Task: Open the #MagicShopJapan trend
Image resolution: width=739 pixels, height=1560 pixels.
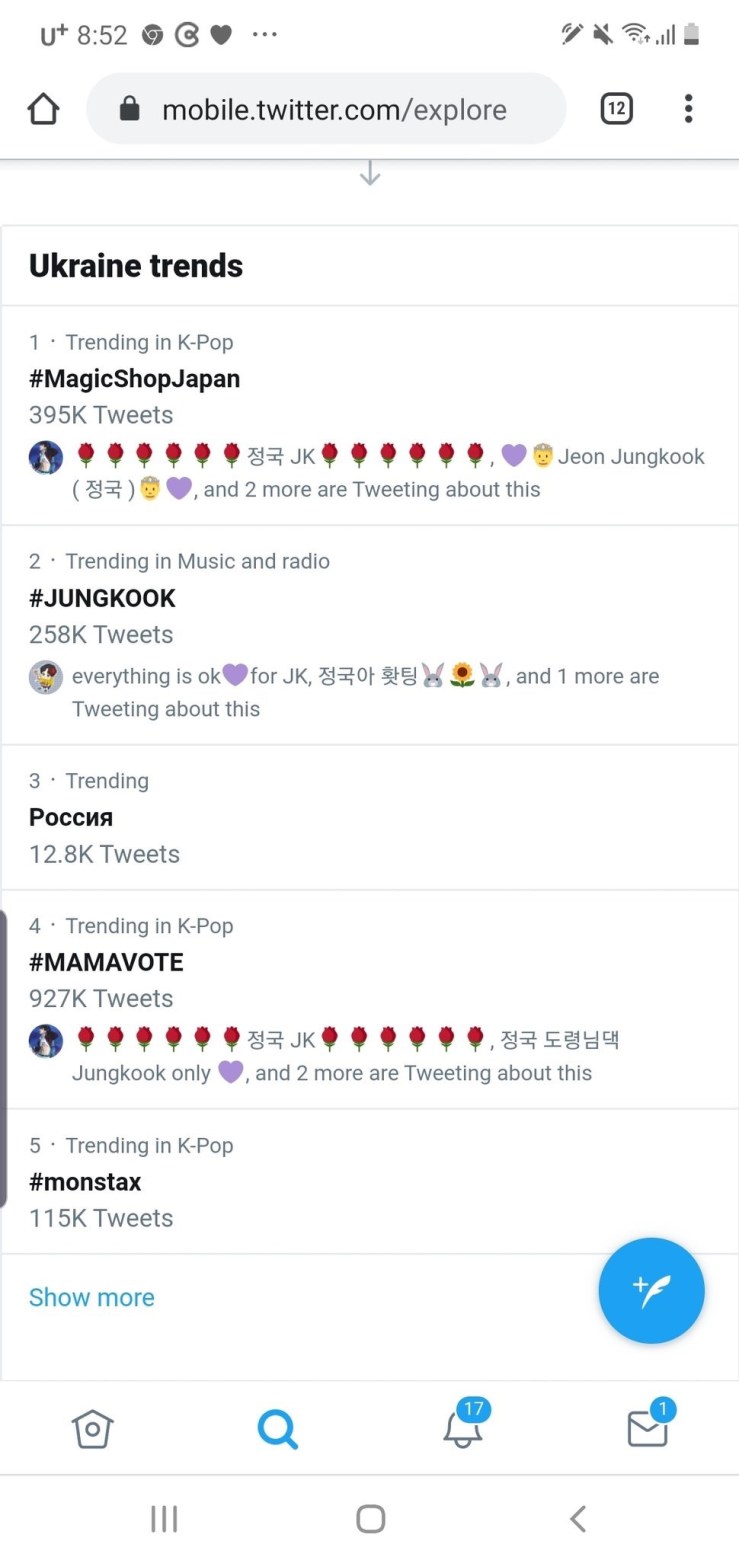Action: tap(135, 379)
